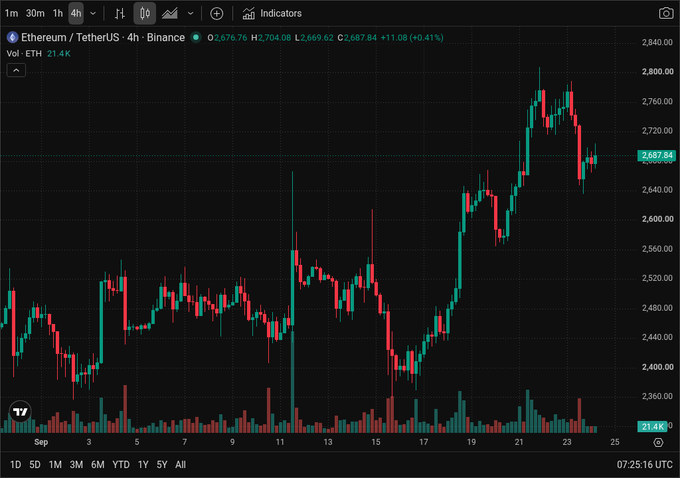Click the 21.4K volume scale label
The height and width of the screenshot is (478, 680).
(x=652, y=427)
